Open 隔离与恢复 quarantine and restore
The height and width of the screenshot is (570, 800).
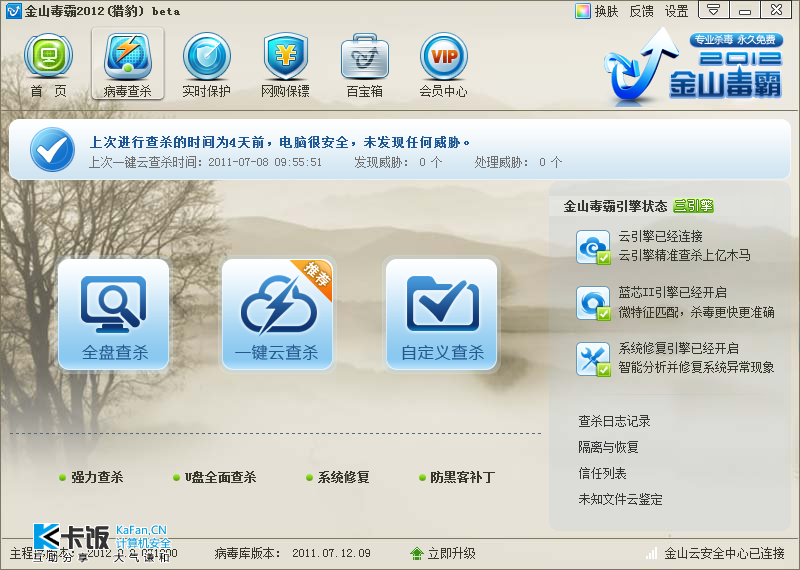608,448
